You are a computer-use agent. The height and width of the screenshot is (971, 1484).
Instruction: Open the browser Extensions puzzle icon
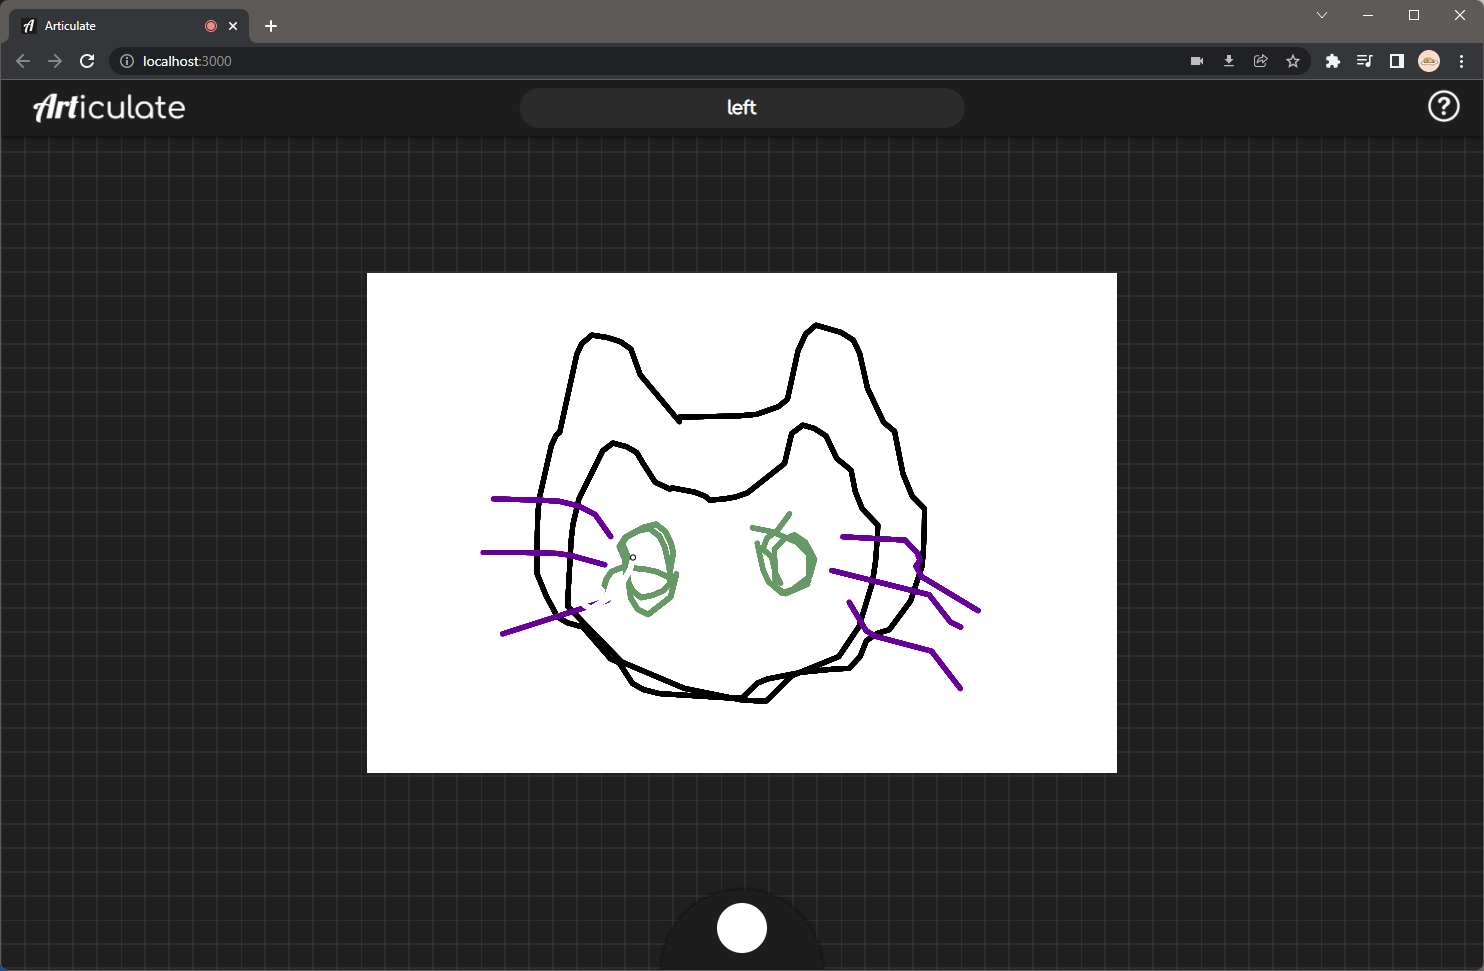(x=1333, y=61)
